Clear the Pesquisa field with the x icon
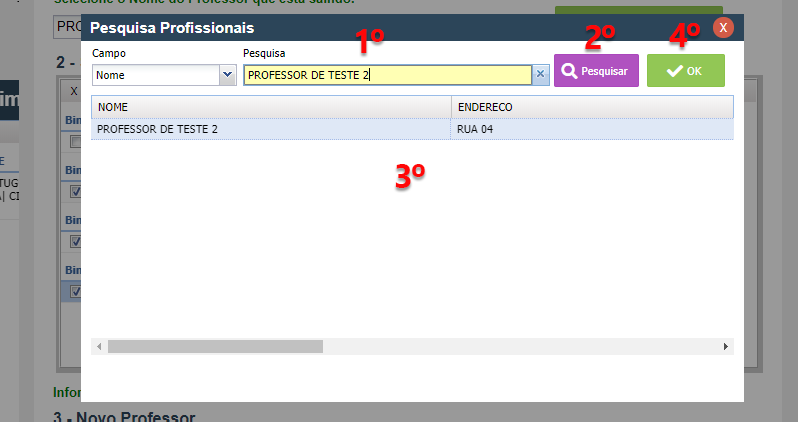The width and height of the screenshot is (800, 422). click(540, 75)
